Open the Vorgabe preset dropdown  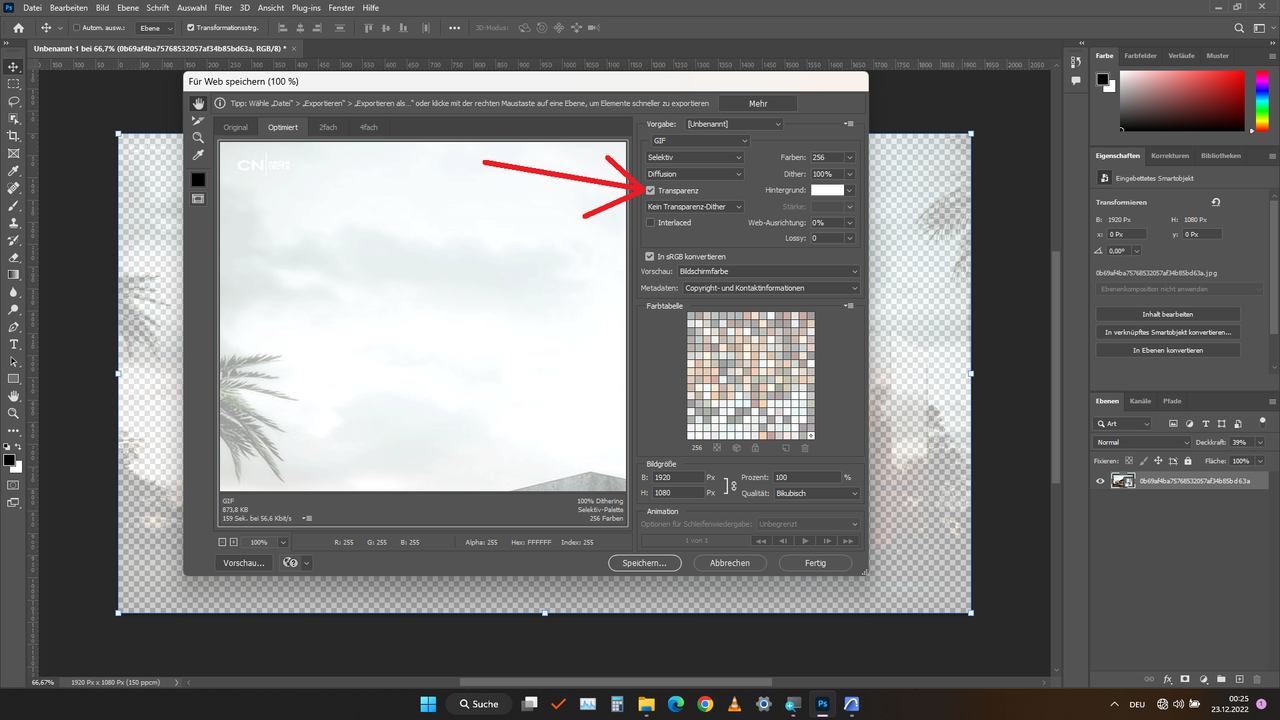[x=733, y=124]
